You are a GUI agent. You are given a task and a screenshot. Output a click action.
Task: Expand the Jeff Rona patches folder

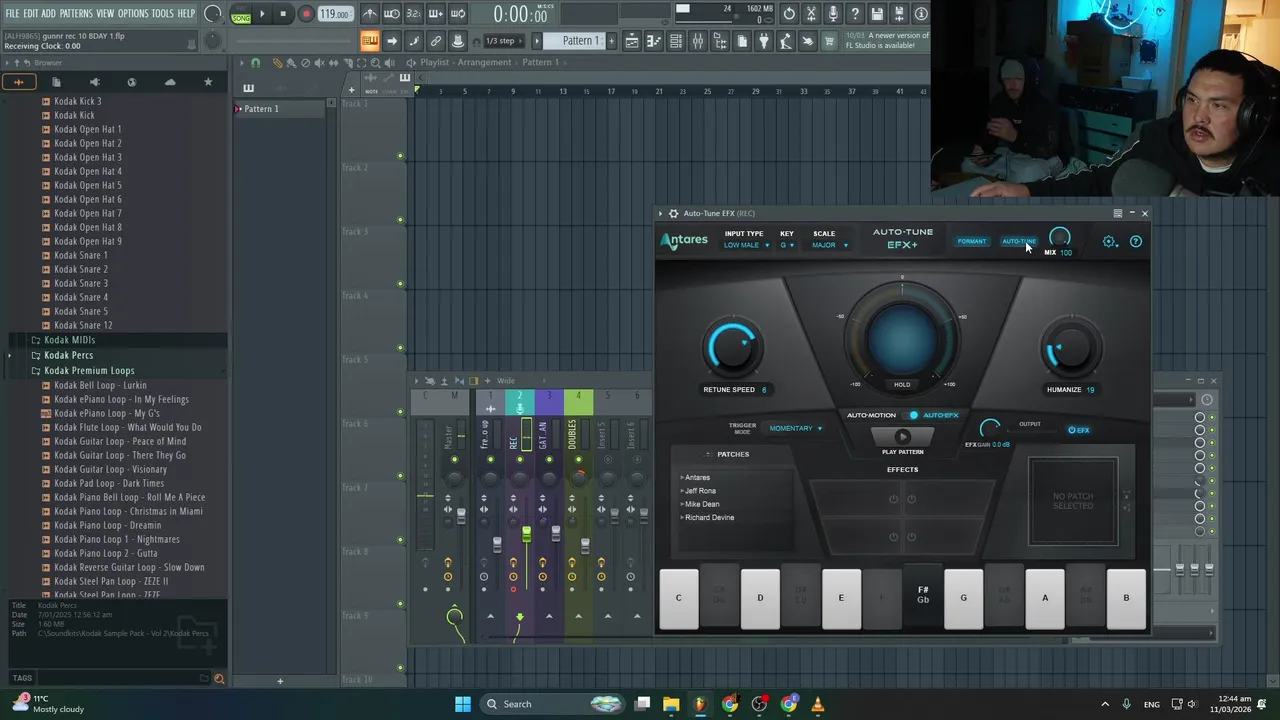click(699, 491)
